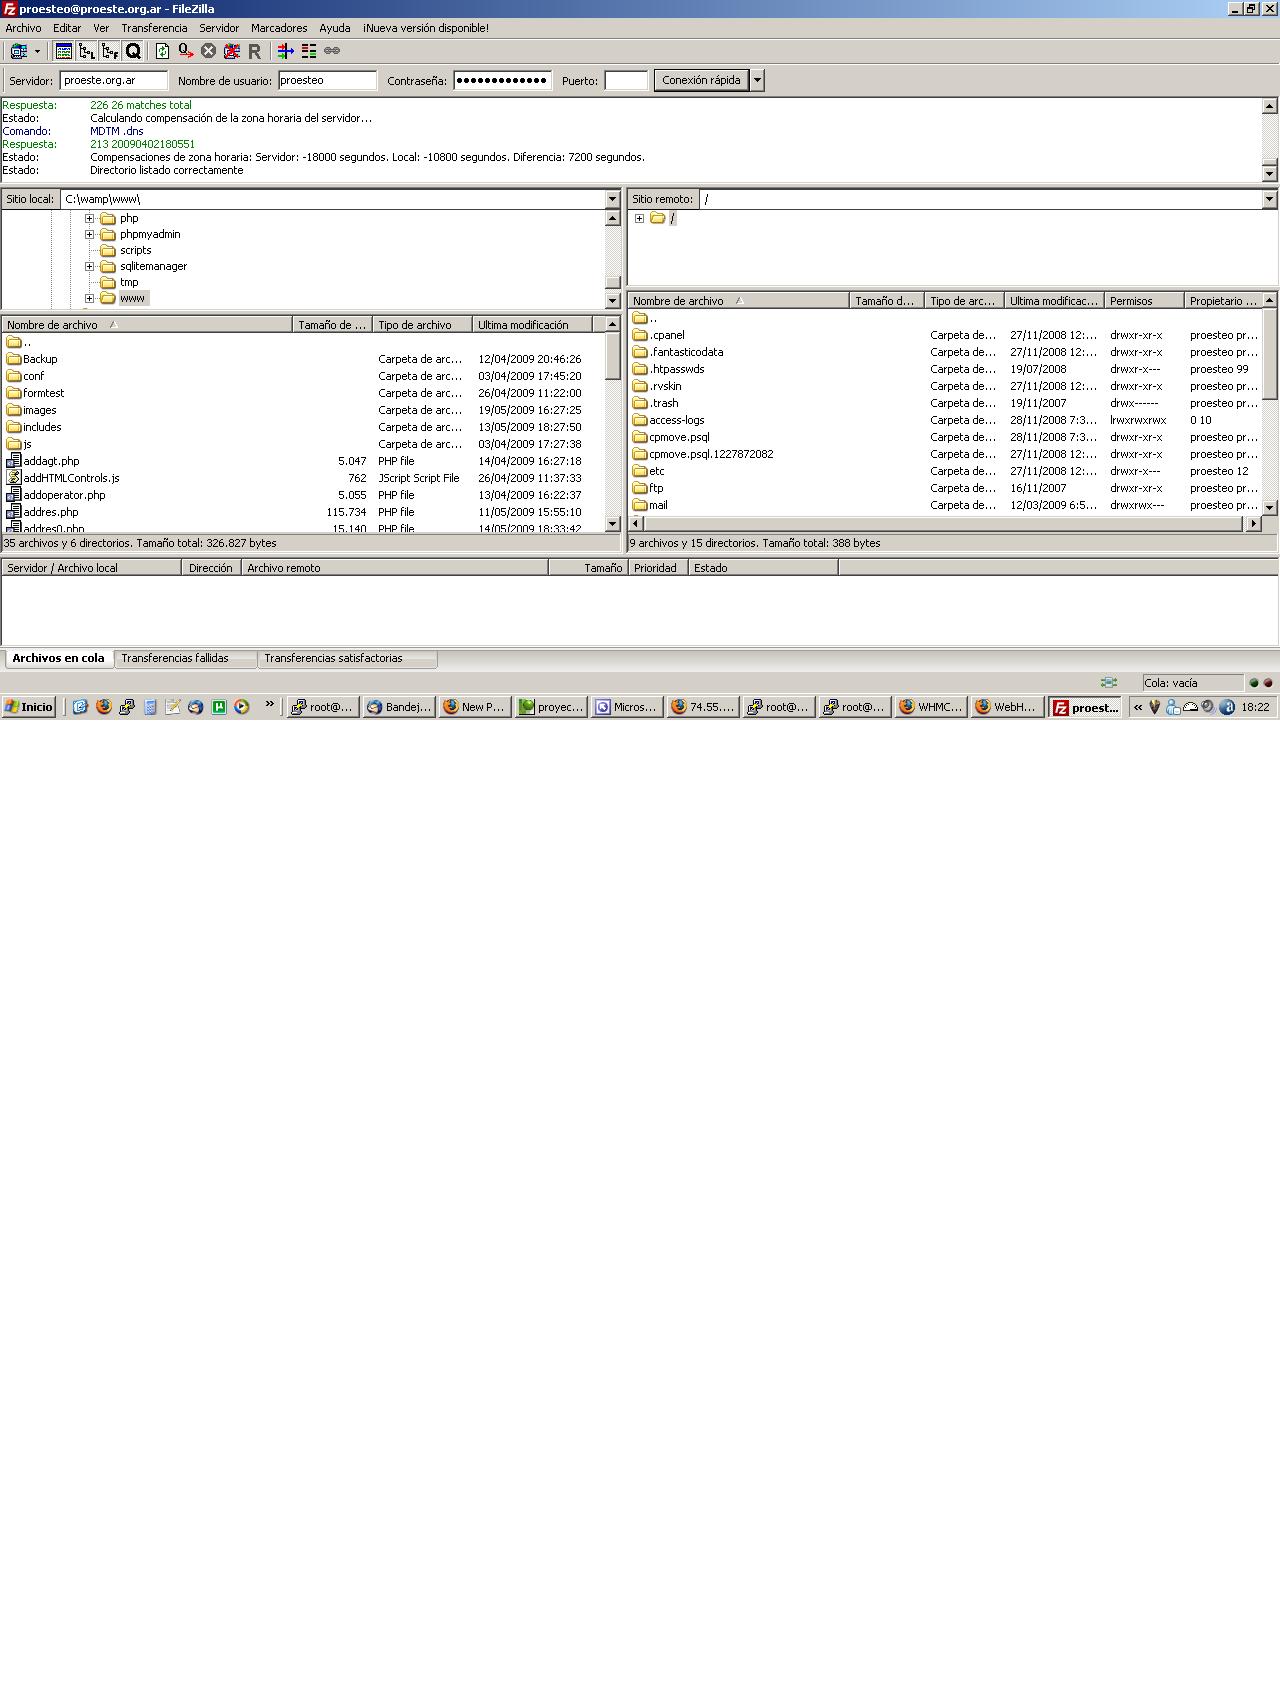This screenshot has width=1280, height=1698.
Task: Toggle the local directory tree view
Action: point(87,51)
